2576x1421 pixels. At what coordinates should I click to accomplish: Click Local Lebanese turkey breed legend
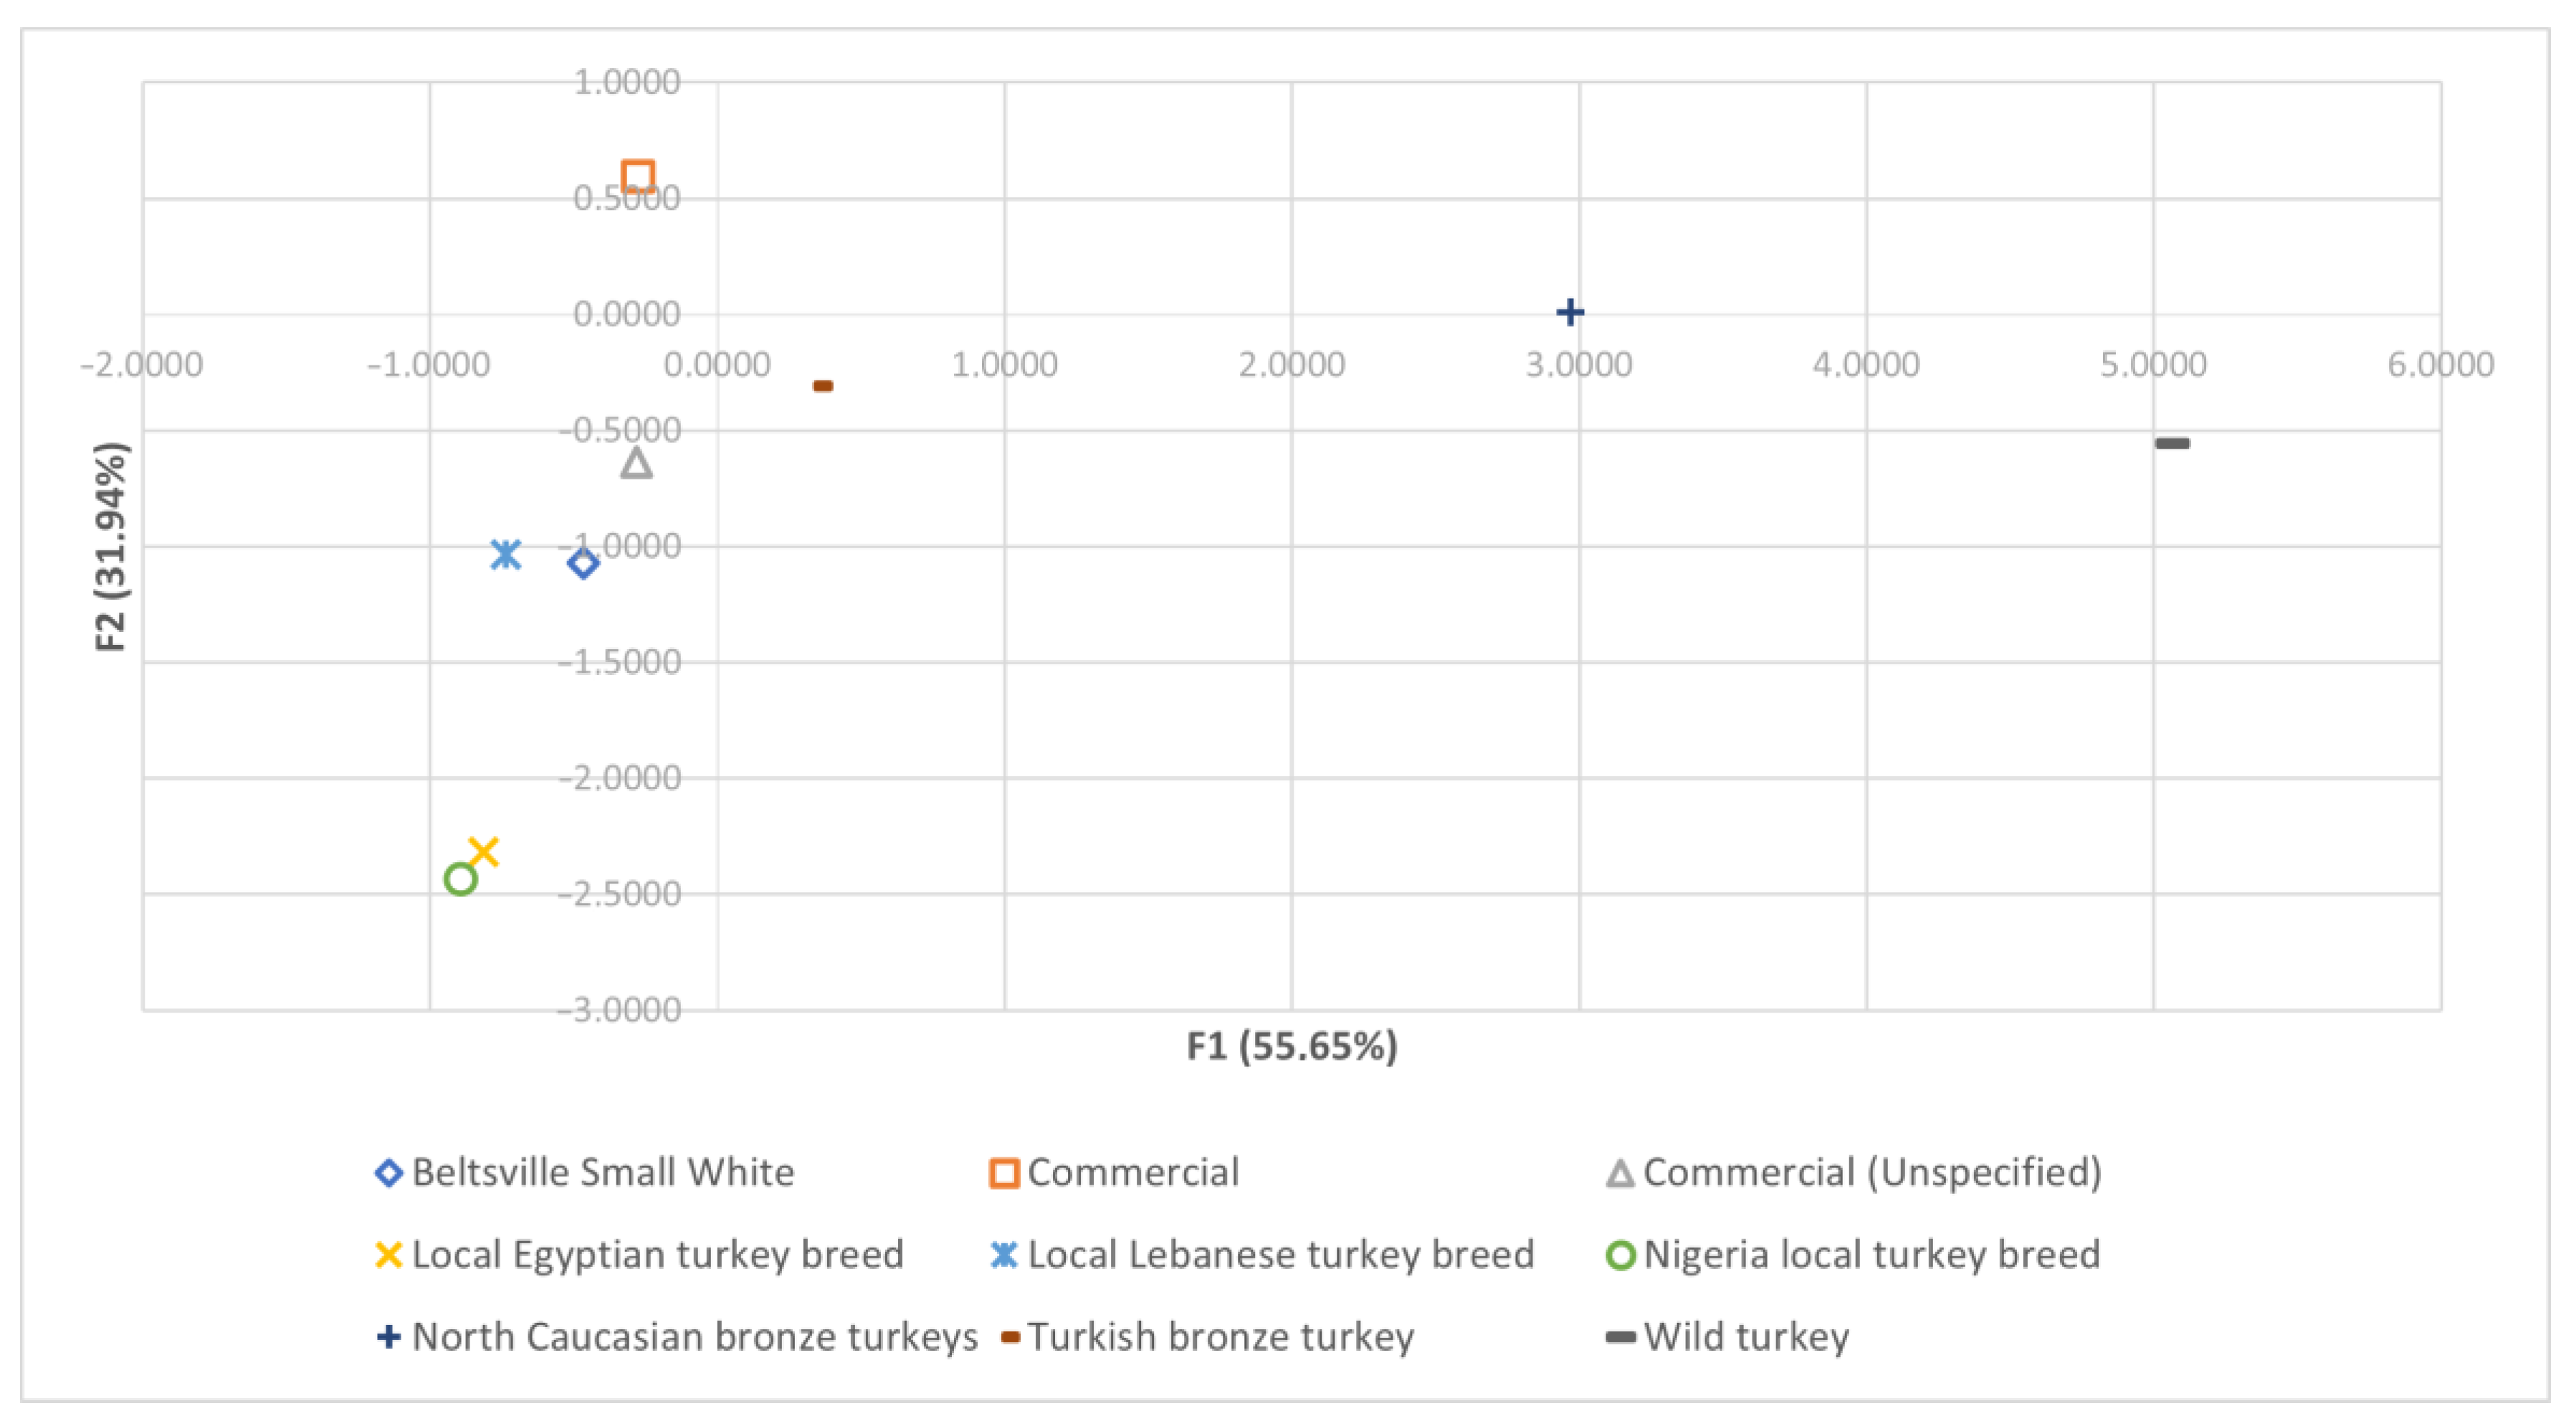(x=1280, y=1254)
